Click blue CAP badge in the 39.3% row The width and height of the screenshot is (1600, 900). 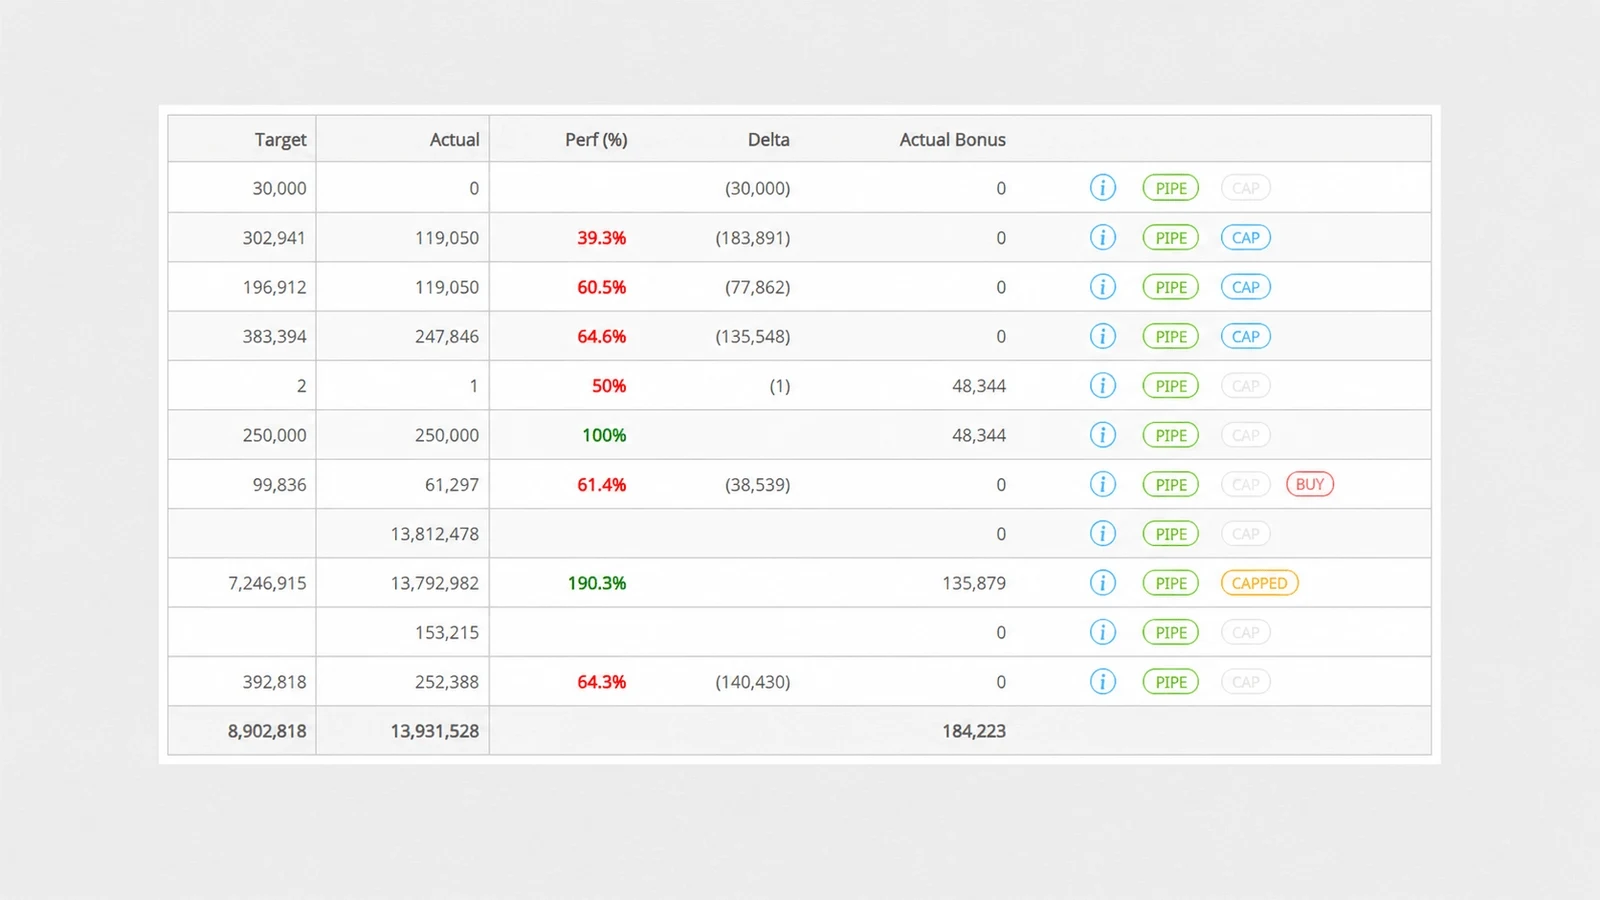pyautogui.click(x=1245, y=237)
